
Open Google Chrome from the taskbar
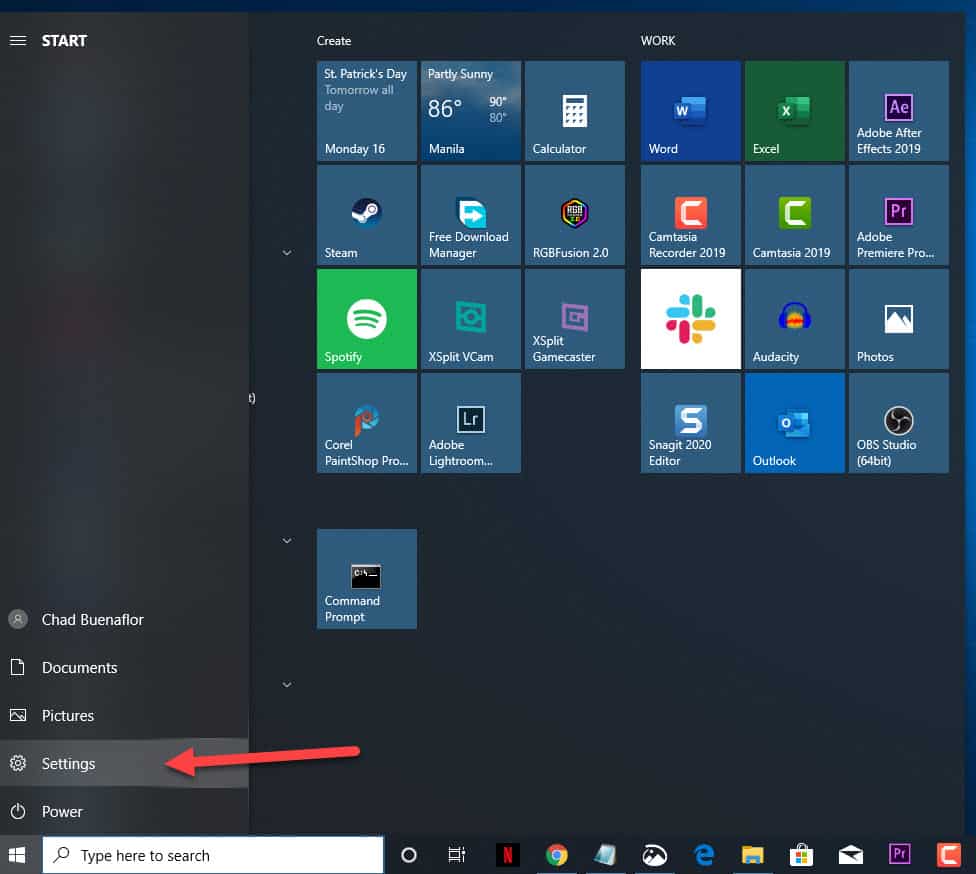556,855
